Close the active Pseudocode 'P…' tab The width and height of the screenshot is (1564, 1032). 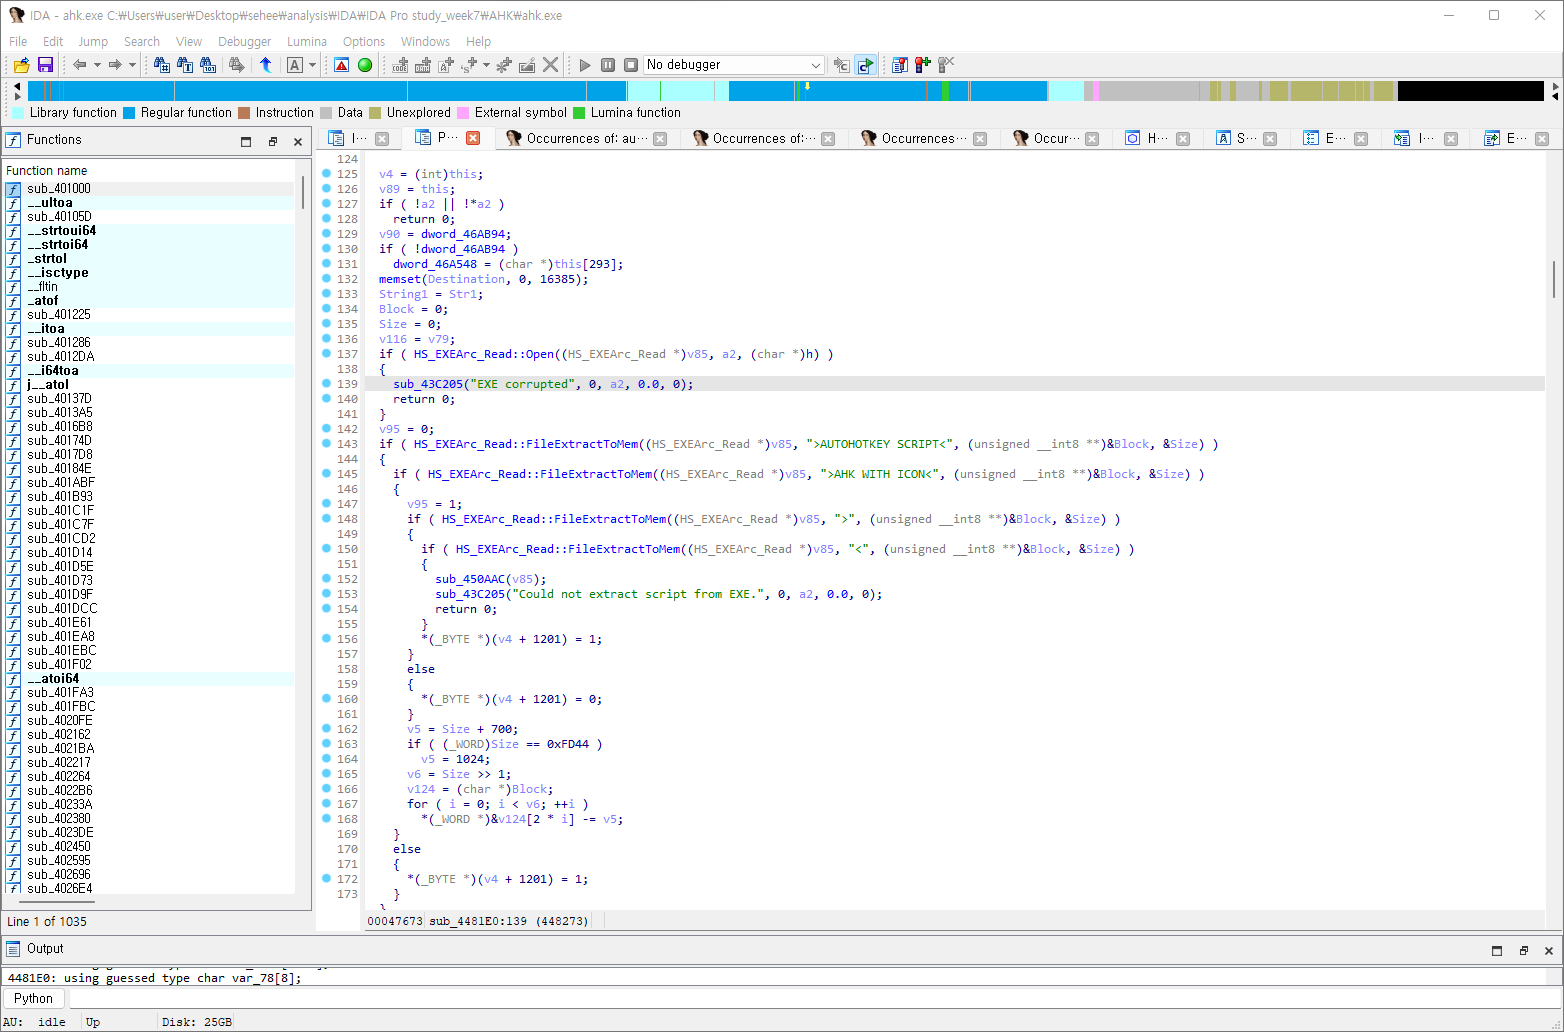tap(473, 138)
